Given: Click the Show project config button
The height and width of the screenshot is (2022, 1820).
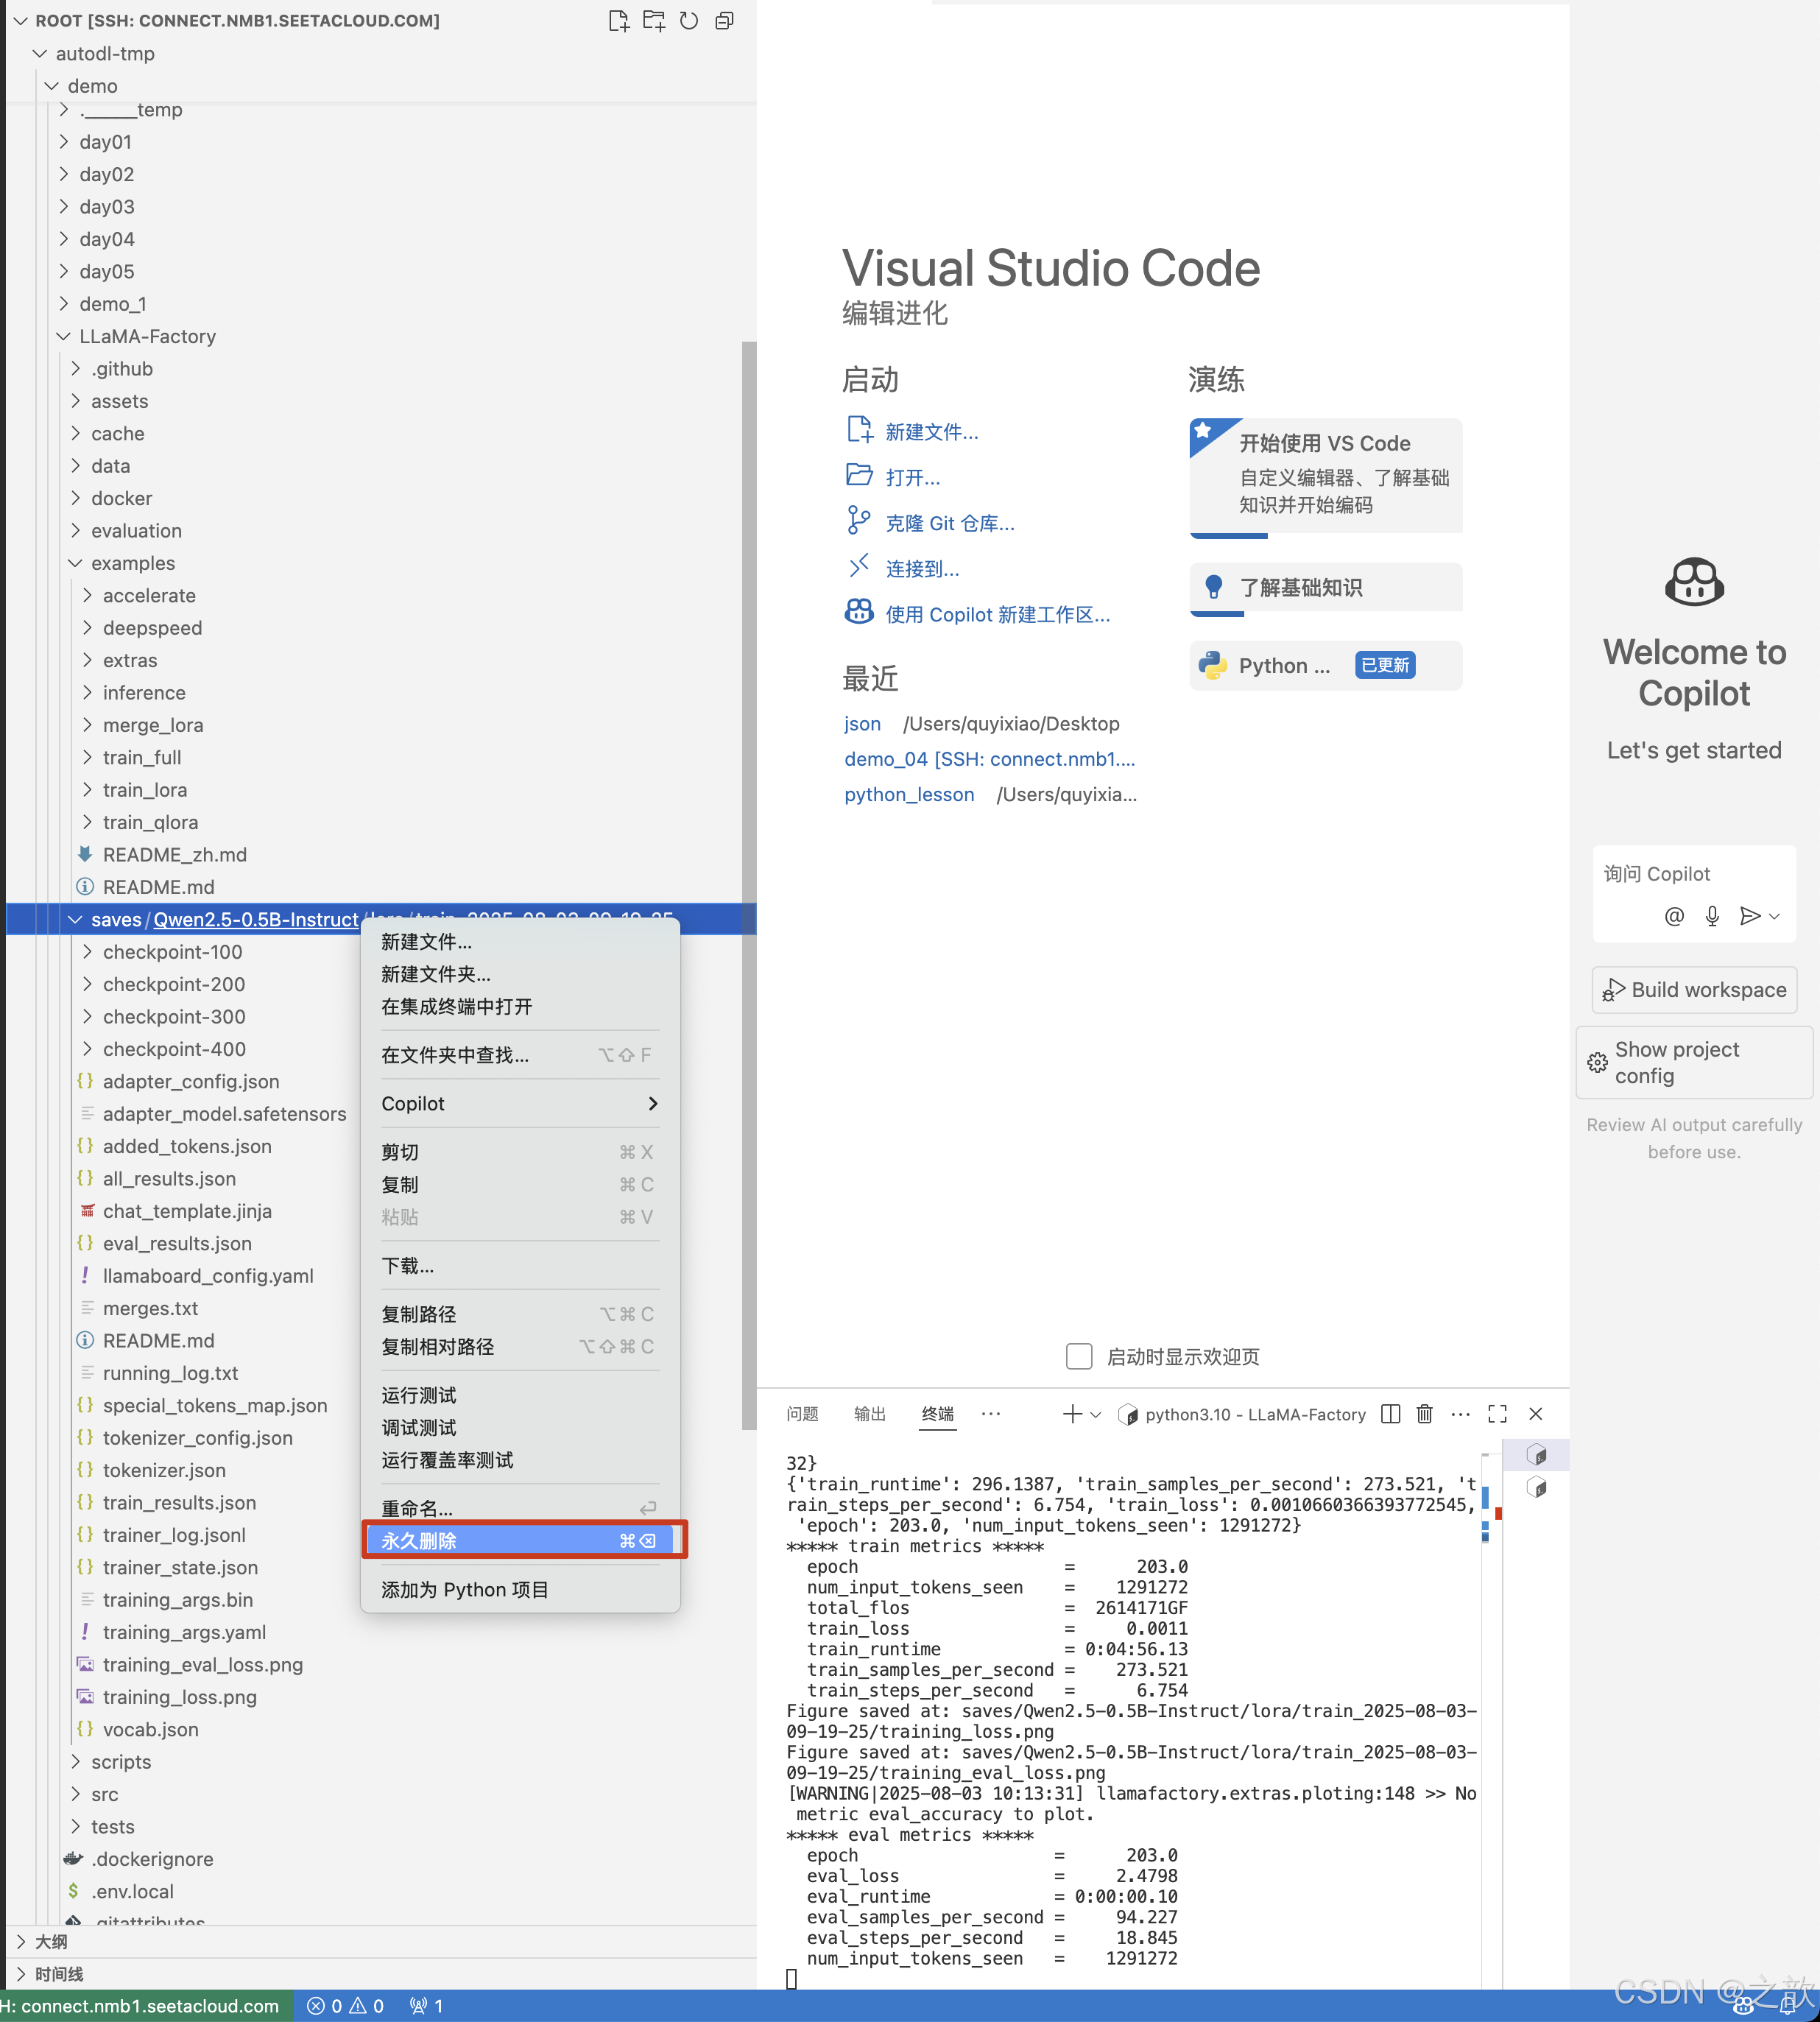Looking at the screenshot, I should coord(1694,1063).
